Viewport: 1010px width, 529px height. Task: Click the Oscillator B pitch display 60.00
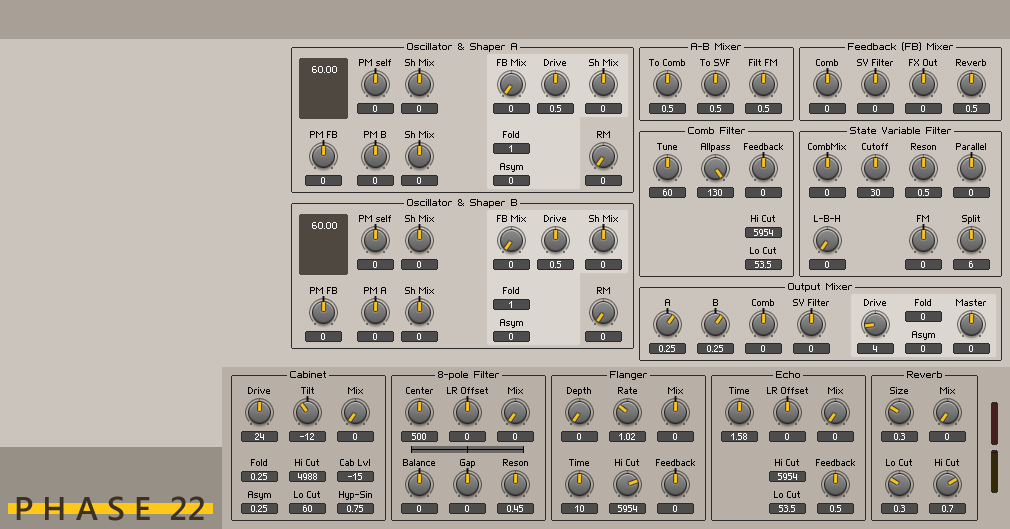pos(323,244)
